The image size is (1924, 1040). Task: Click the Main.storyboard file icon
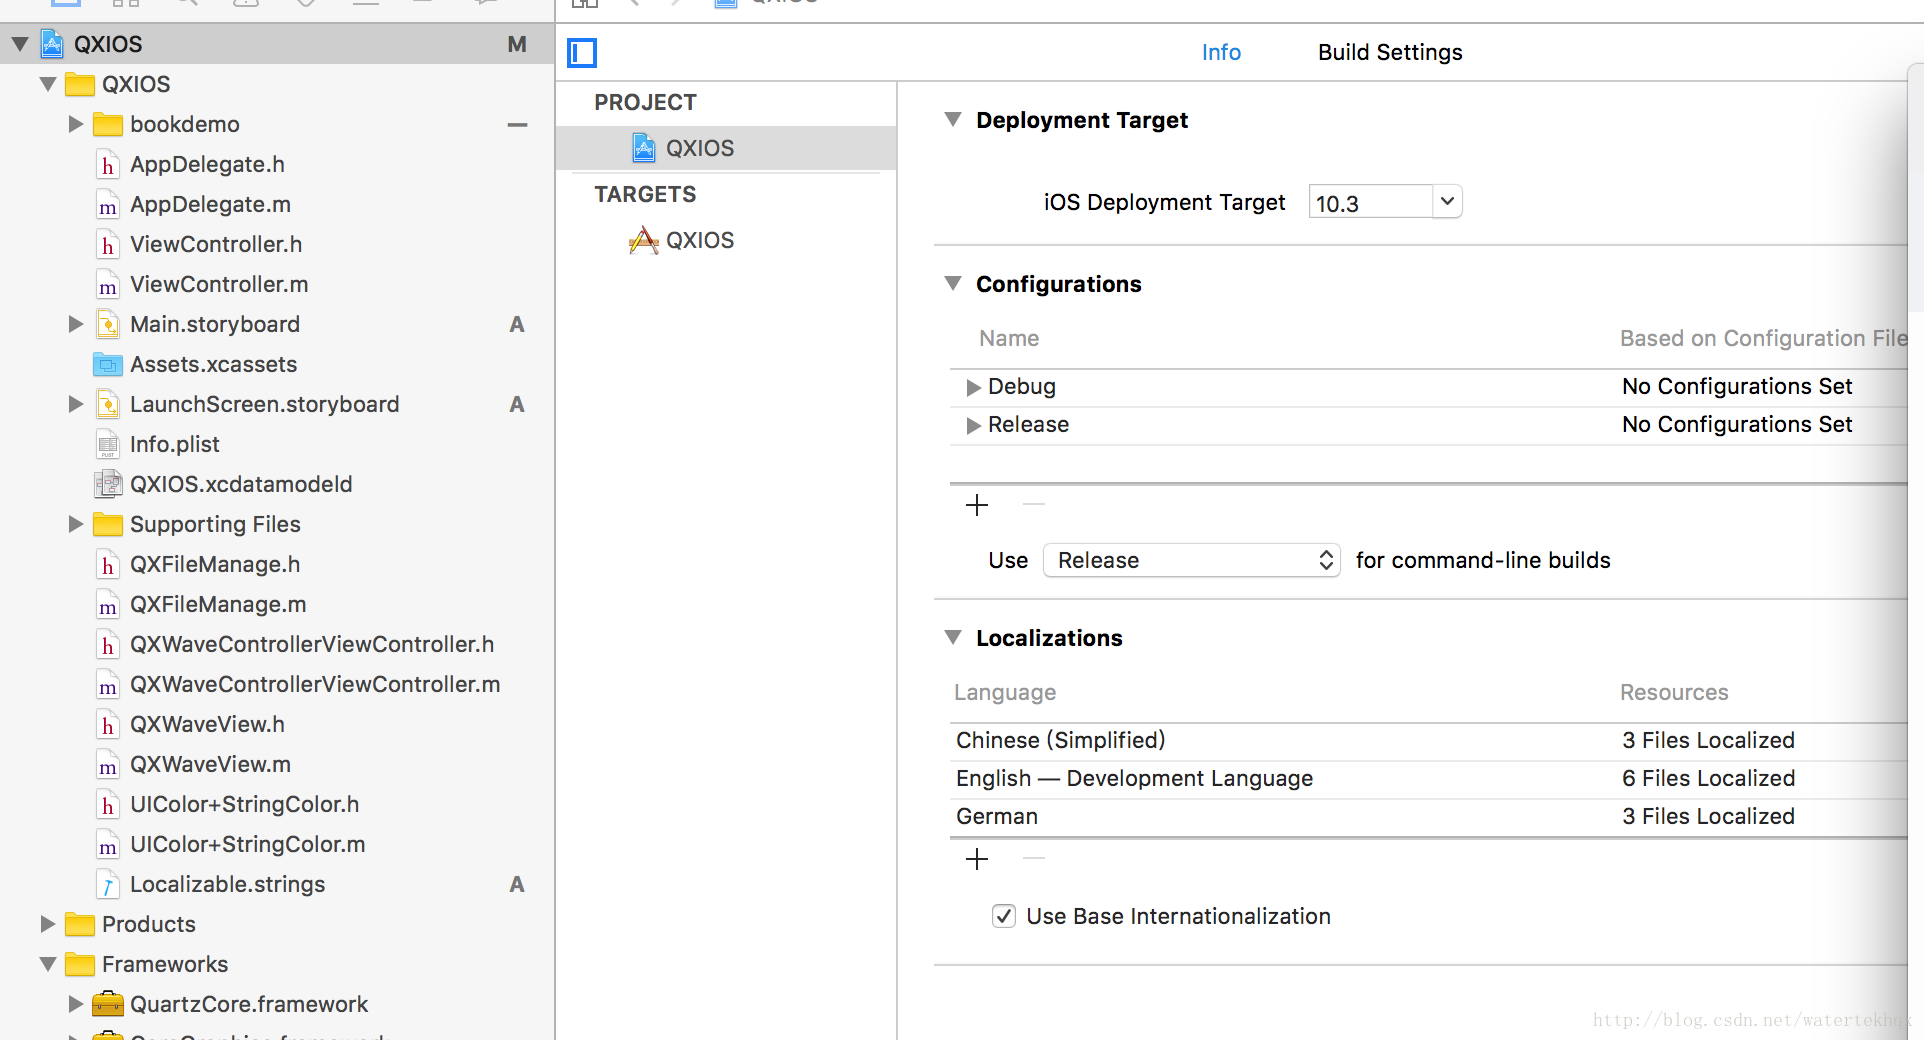[108, 324]
